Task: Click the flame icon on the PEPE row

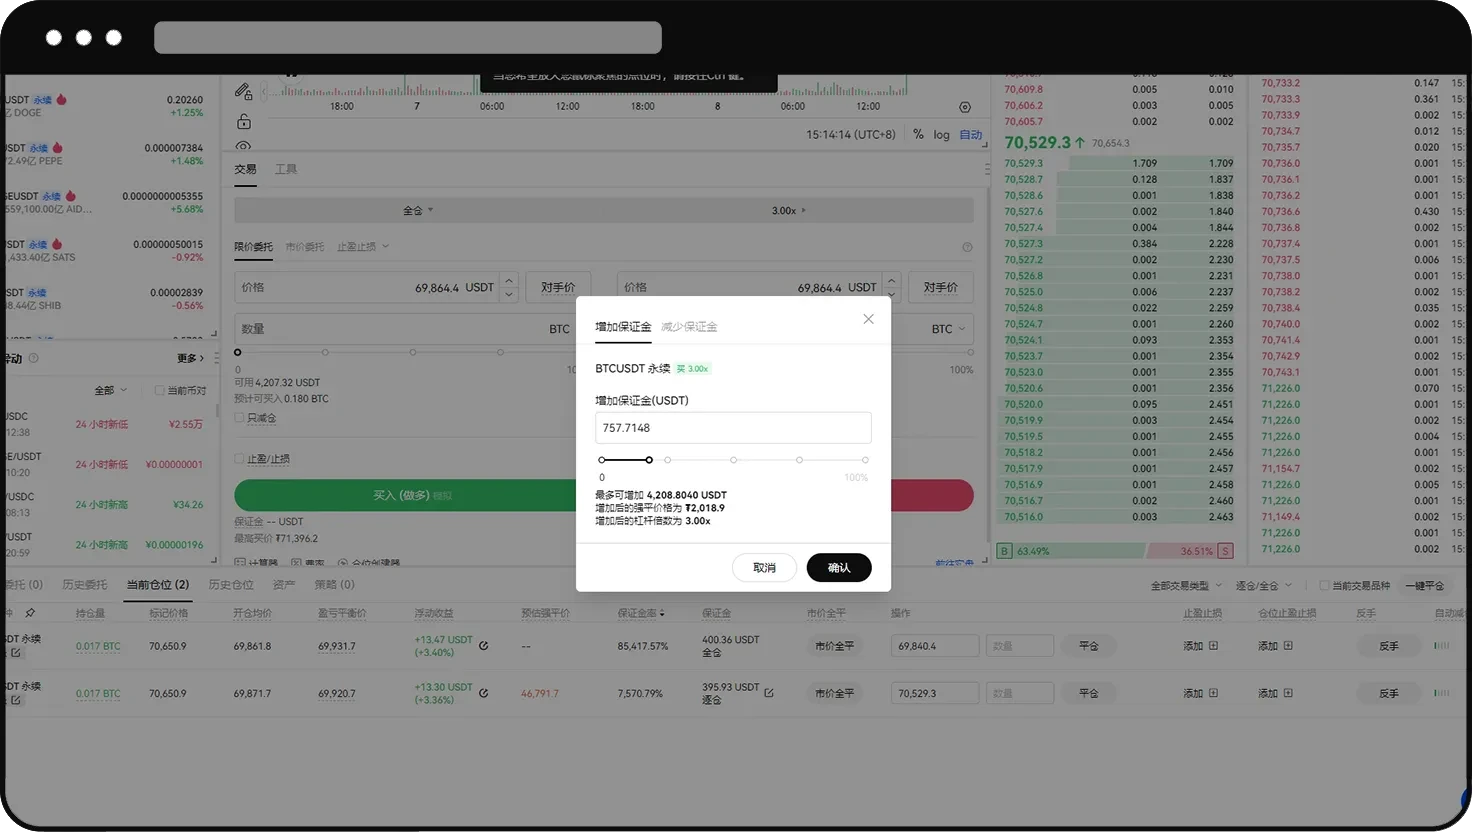Action: [x=57, y=148]
